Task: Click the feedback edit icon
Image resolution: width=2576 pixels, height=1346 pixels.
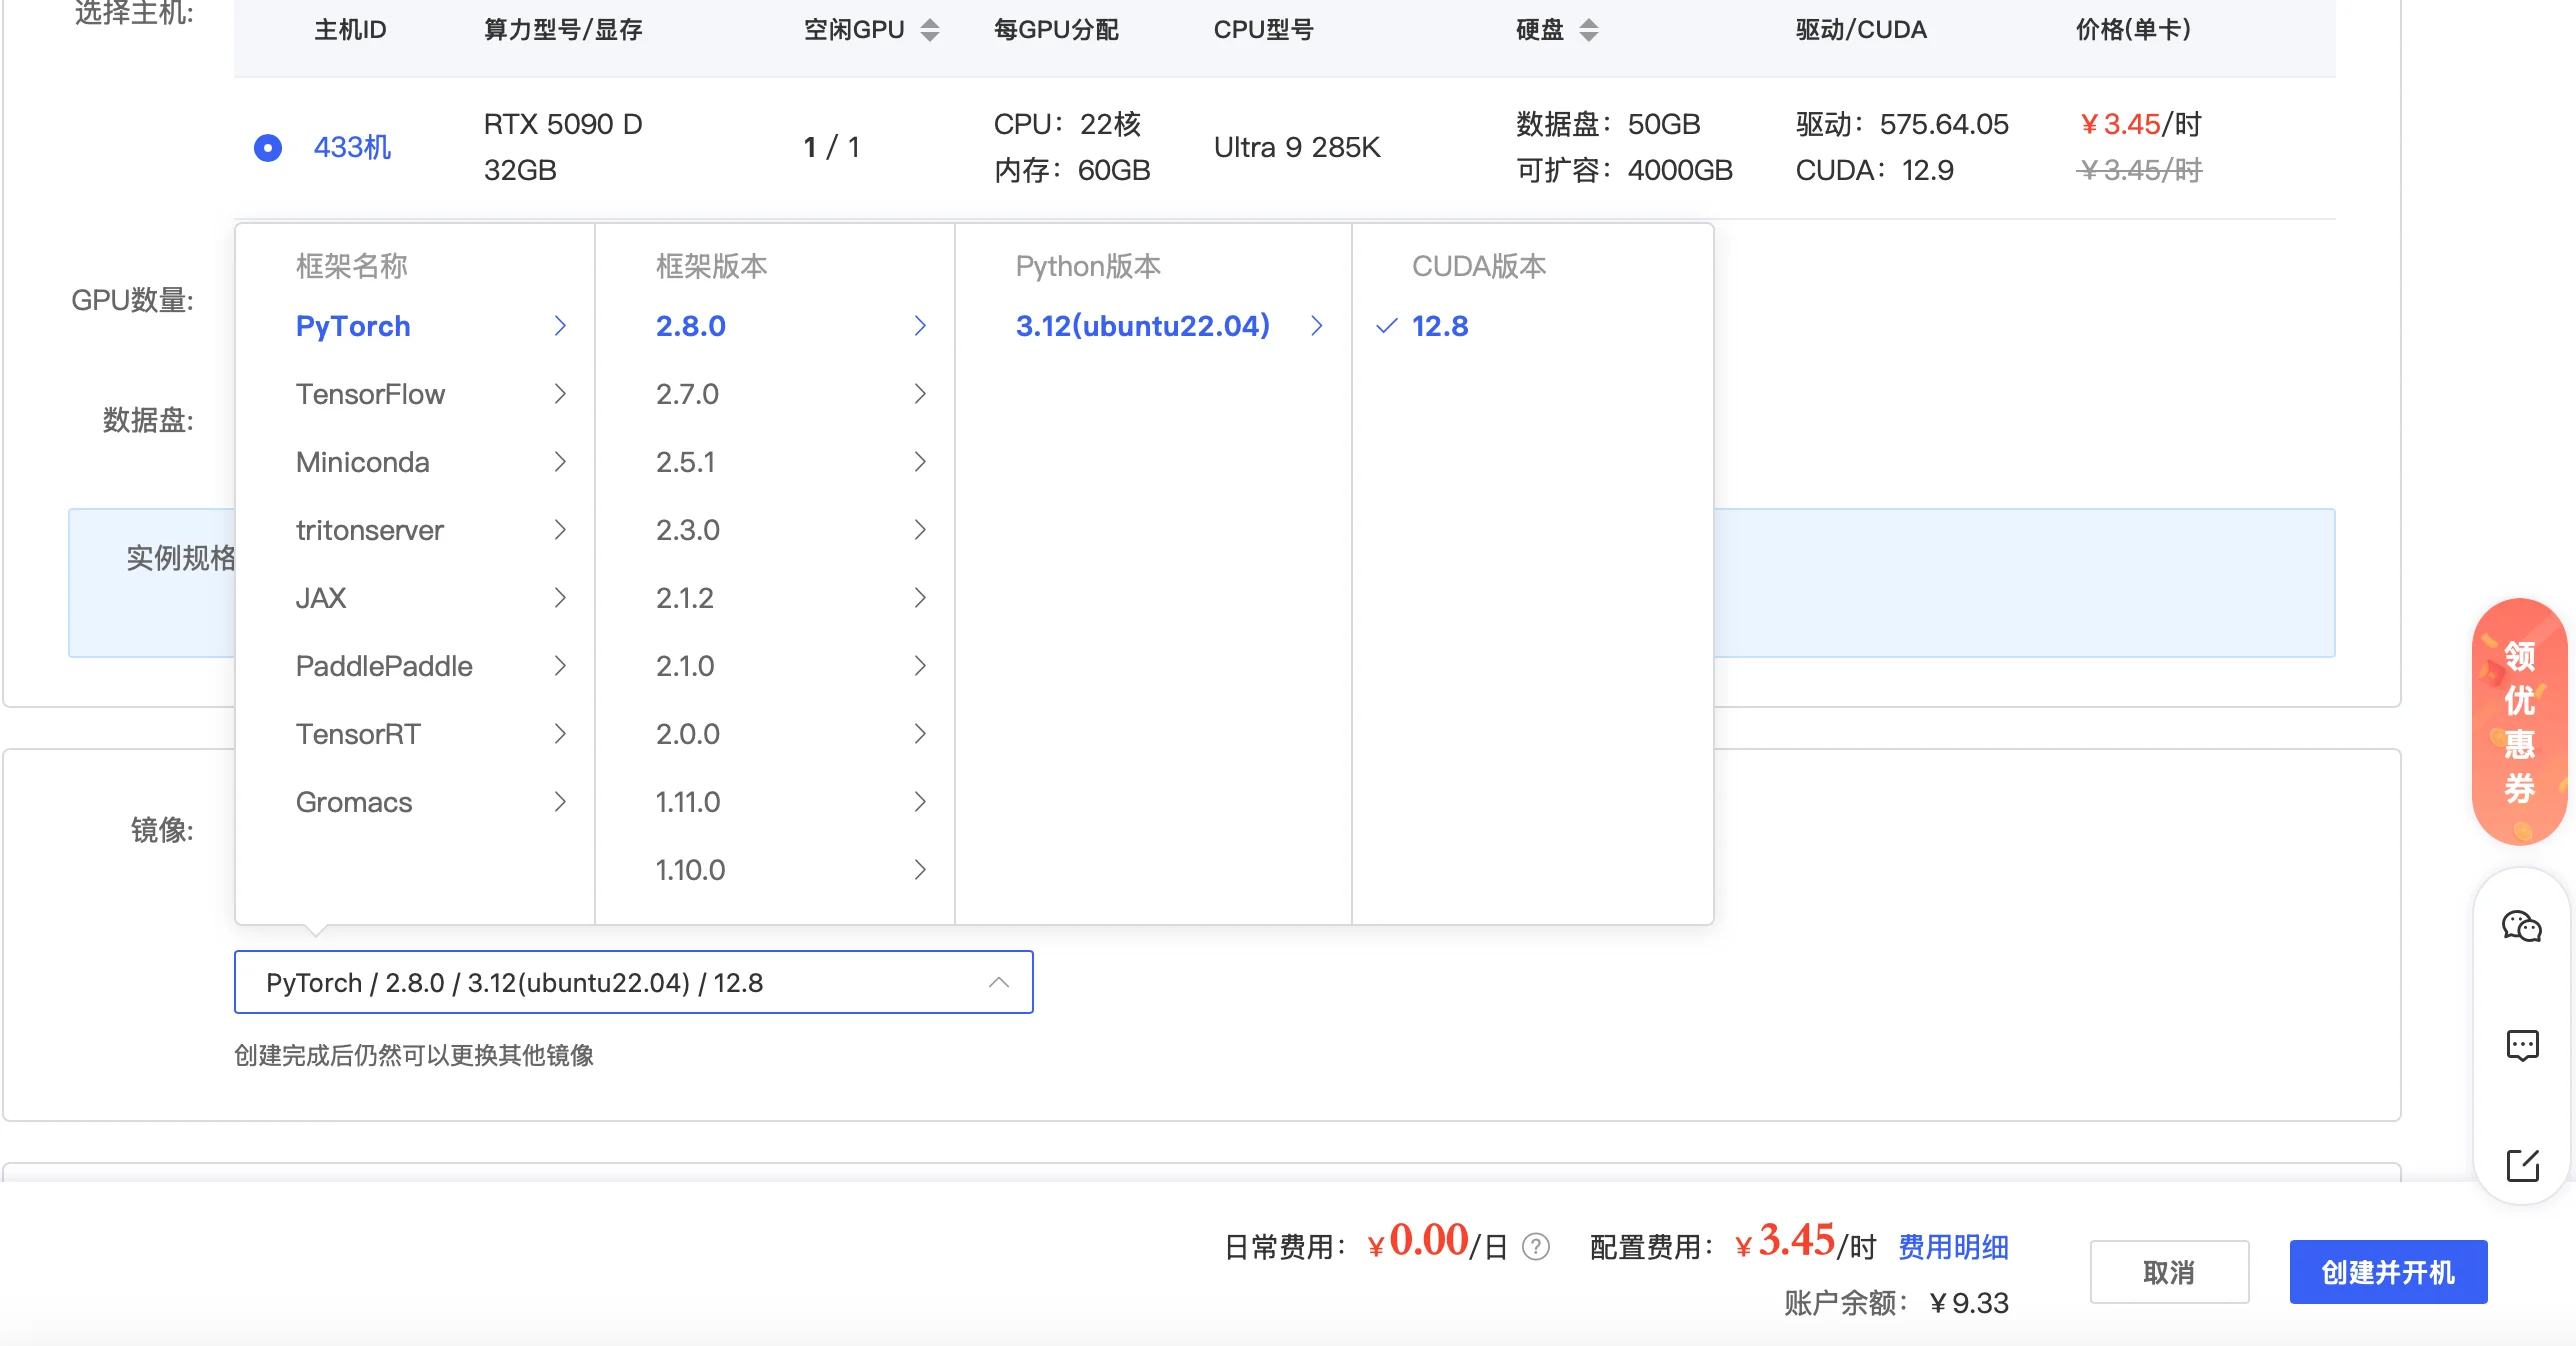Action: [x=2522, y=1165]
